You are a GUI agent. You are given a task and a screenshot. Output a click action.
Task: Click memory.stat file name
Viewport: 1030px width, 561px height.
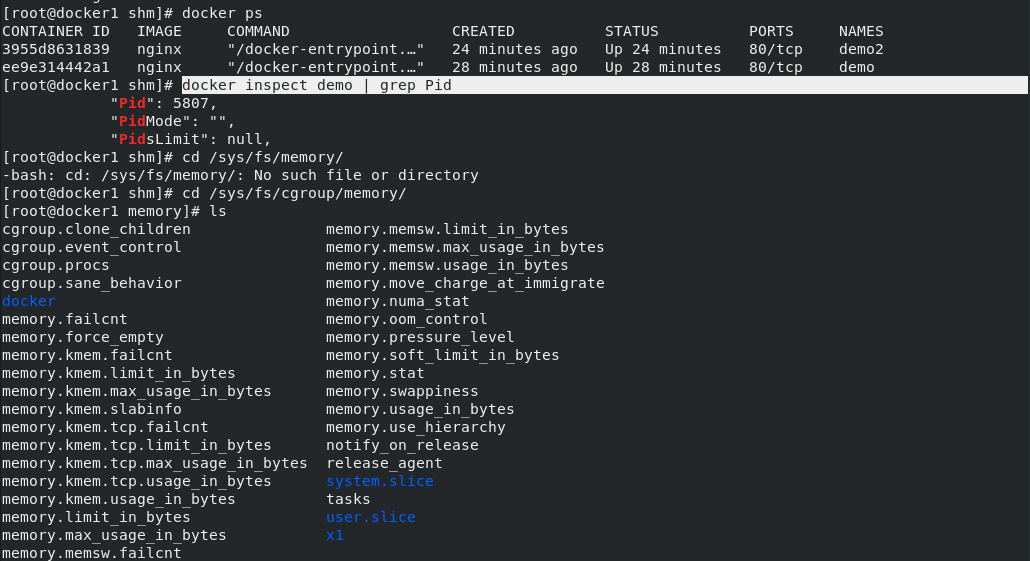pyautogui.click(x=375, y=373)
